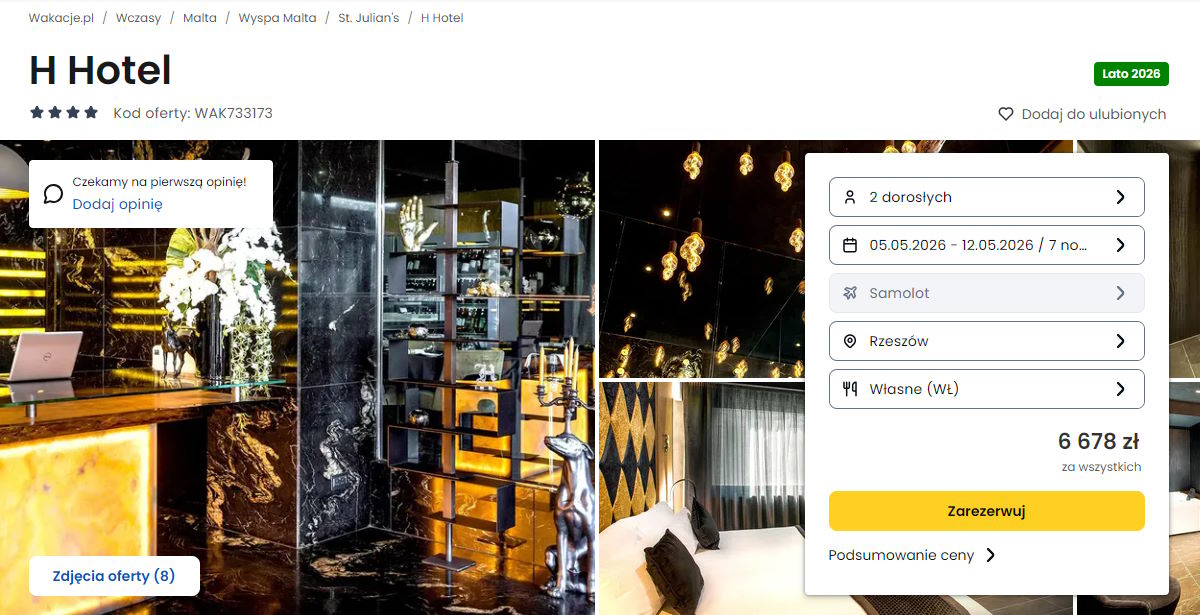Go to Wczasy breadcrumb
1200x615 pixels.
(x=138, y=18)
